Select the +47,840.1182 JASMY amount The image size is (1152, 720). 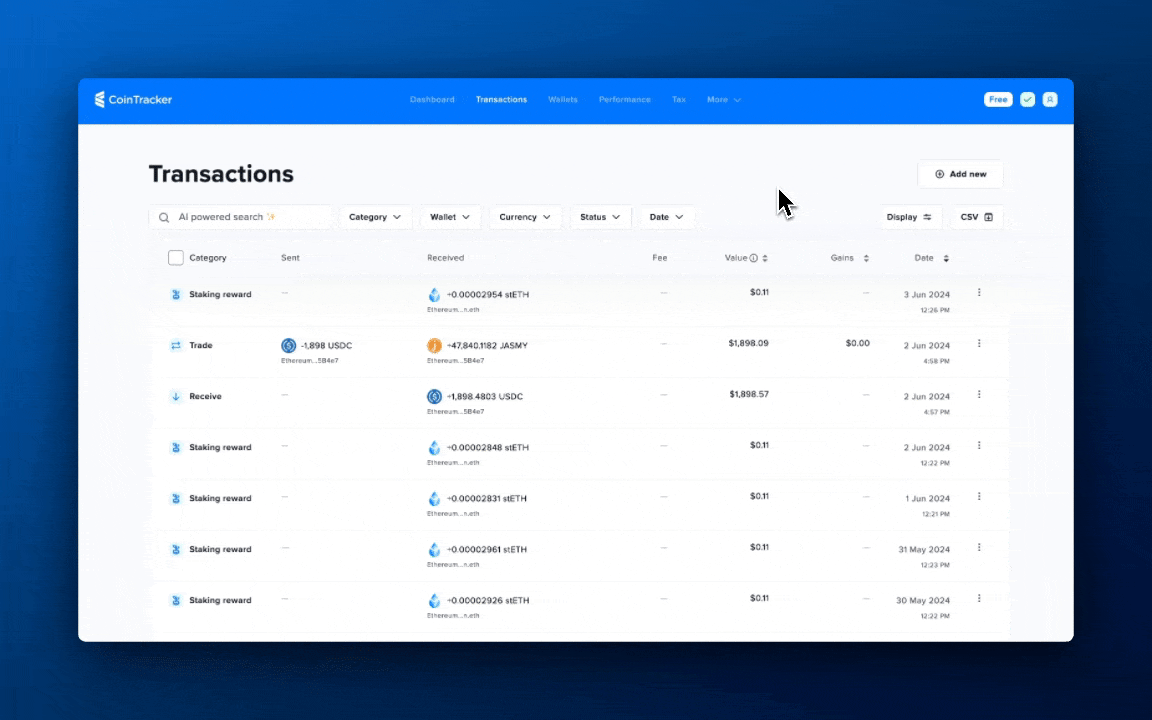point(487,345)
